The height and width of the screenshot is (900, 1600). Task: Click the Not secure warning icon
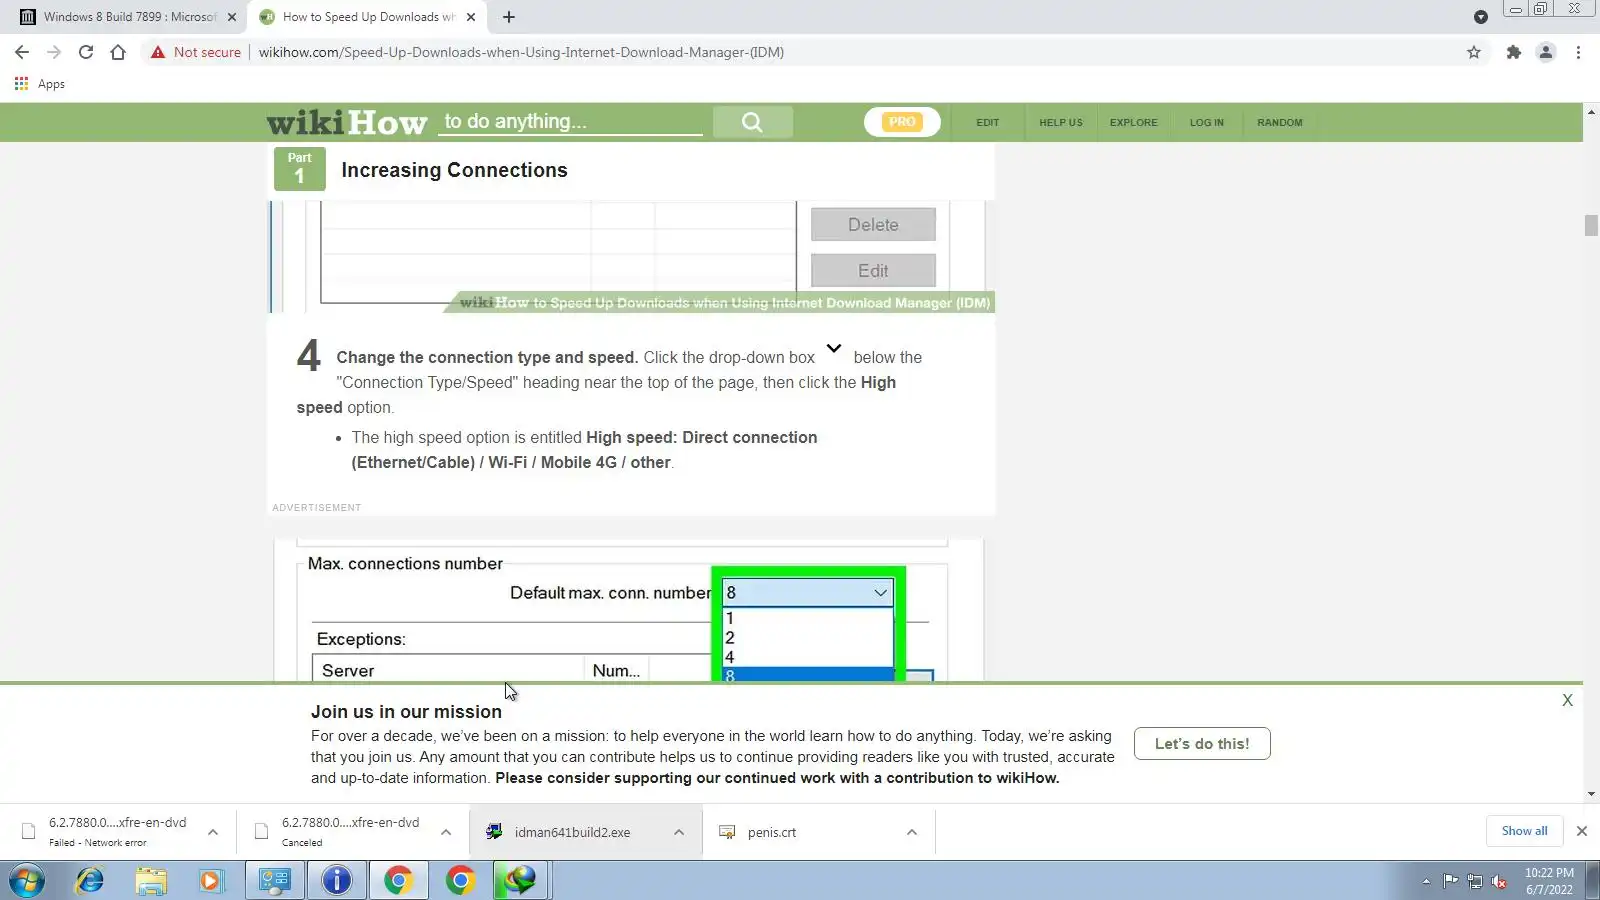(x=158, y=52)
